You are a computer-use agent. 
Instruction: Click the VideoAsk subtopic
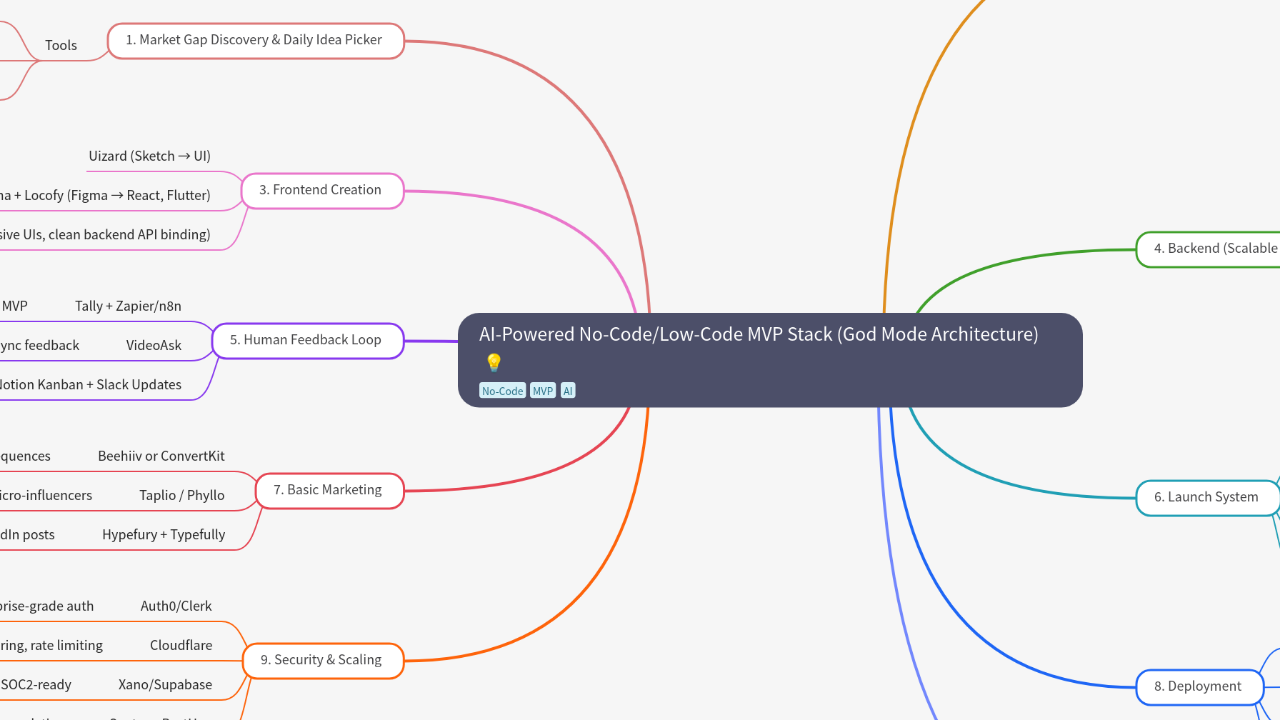click(154, 345)
